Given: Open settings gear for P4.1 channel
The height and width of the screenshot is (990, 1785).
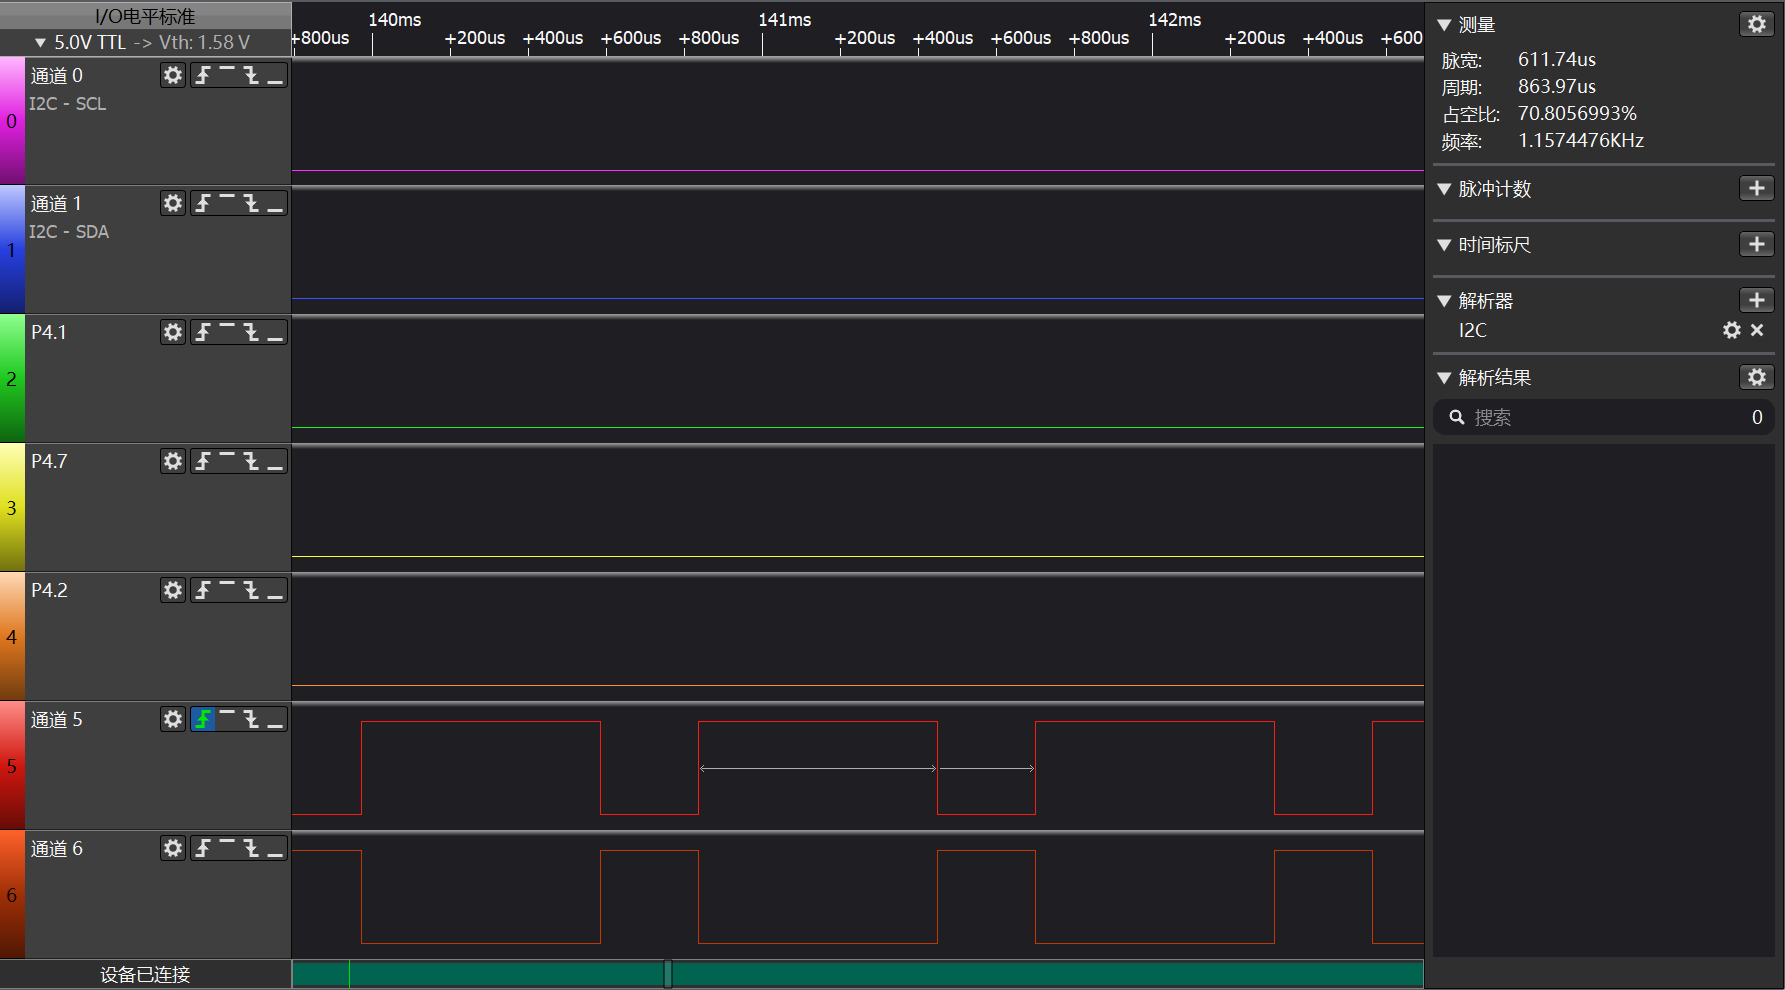Looking at the screenshot, I should tap(173, 332).
